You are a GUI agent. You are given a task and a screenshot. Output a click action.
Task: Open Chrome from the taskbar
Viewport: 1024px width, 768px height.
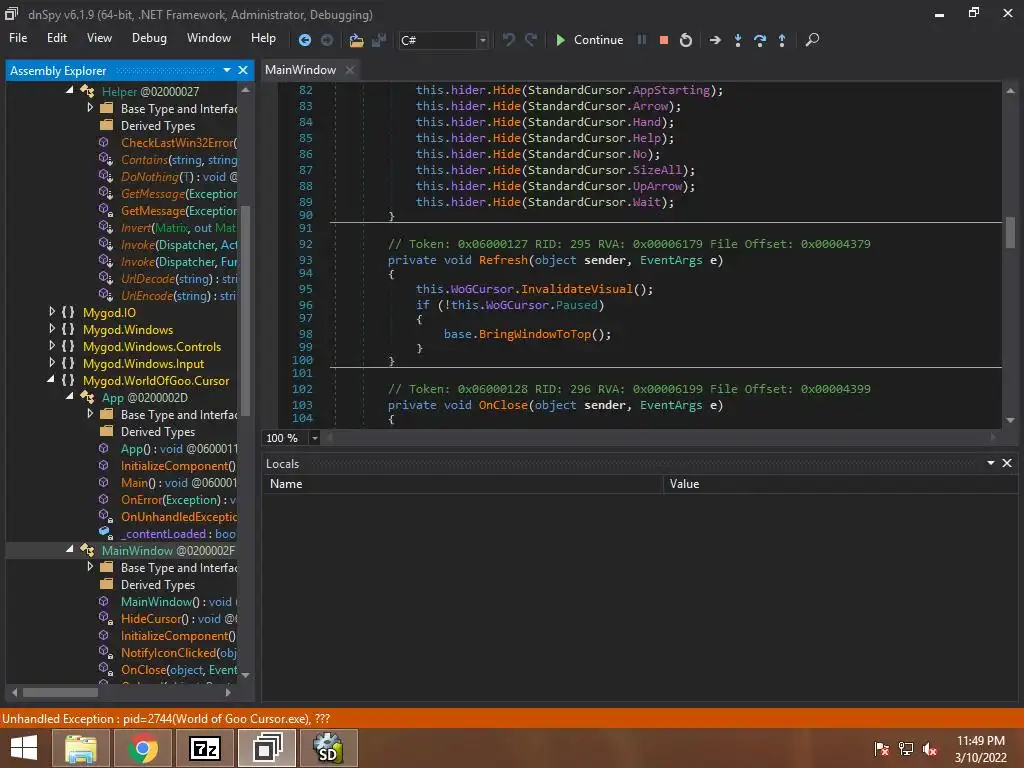pyautogui.click(x=143, y=747)
